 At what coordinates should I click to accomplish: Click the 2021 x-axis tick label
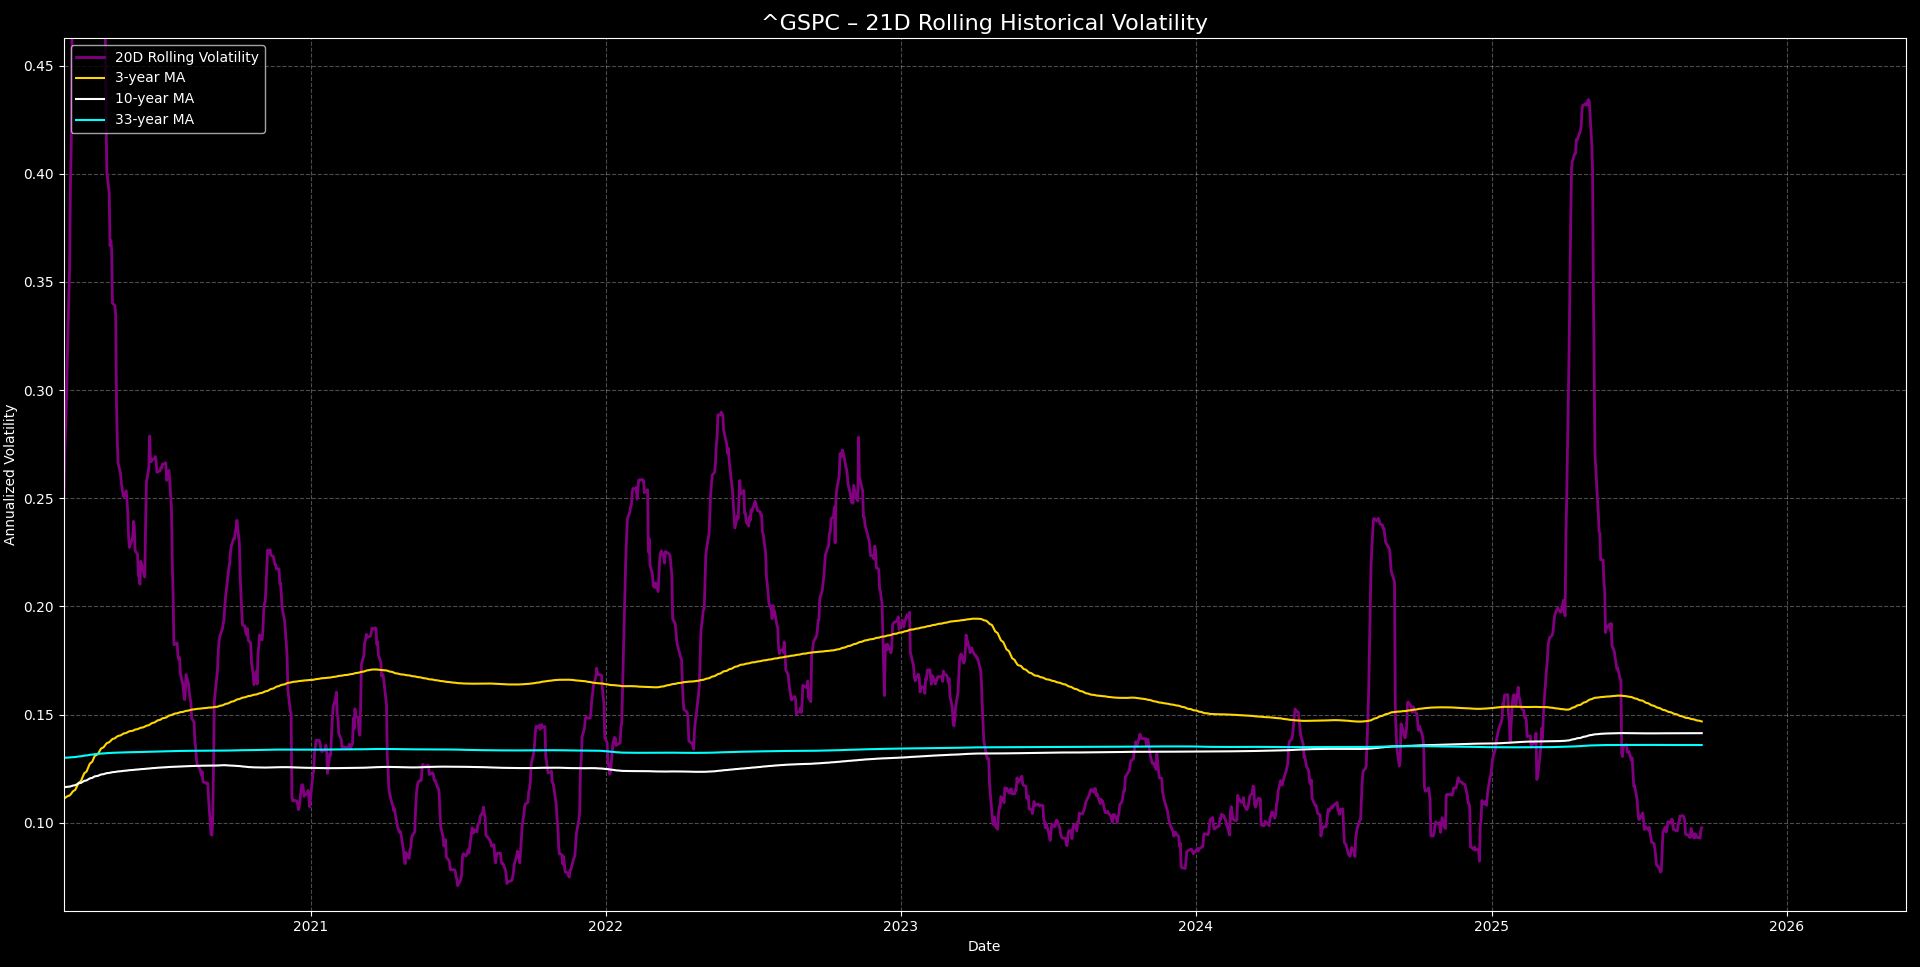[310, 927]
